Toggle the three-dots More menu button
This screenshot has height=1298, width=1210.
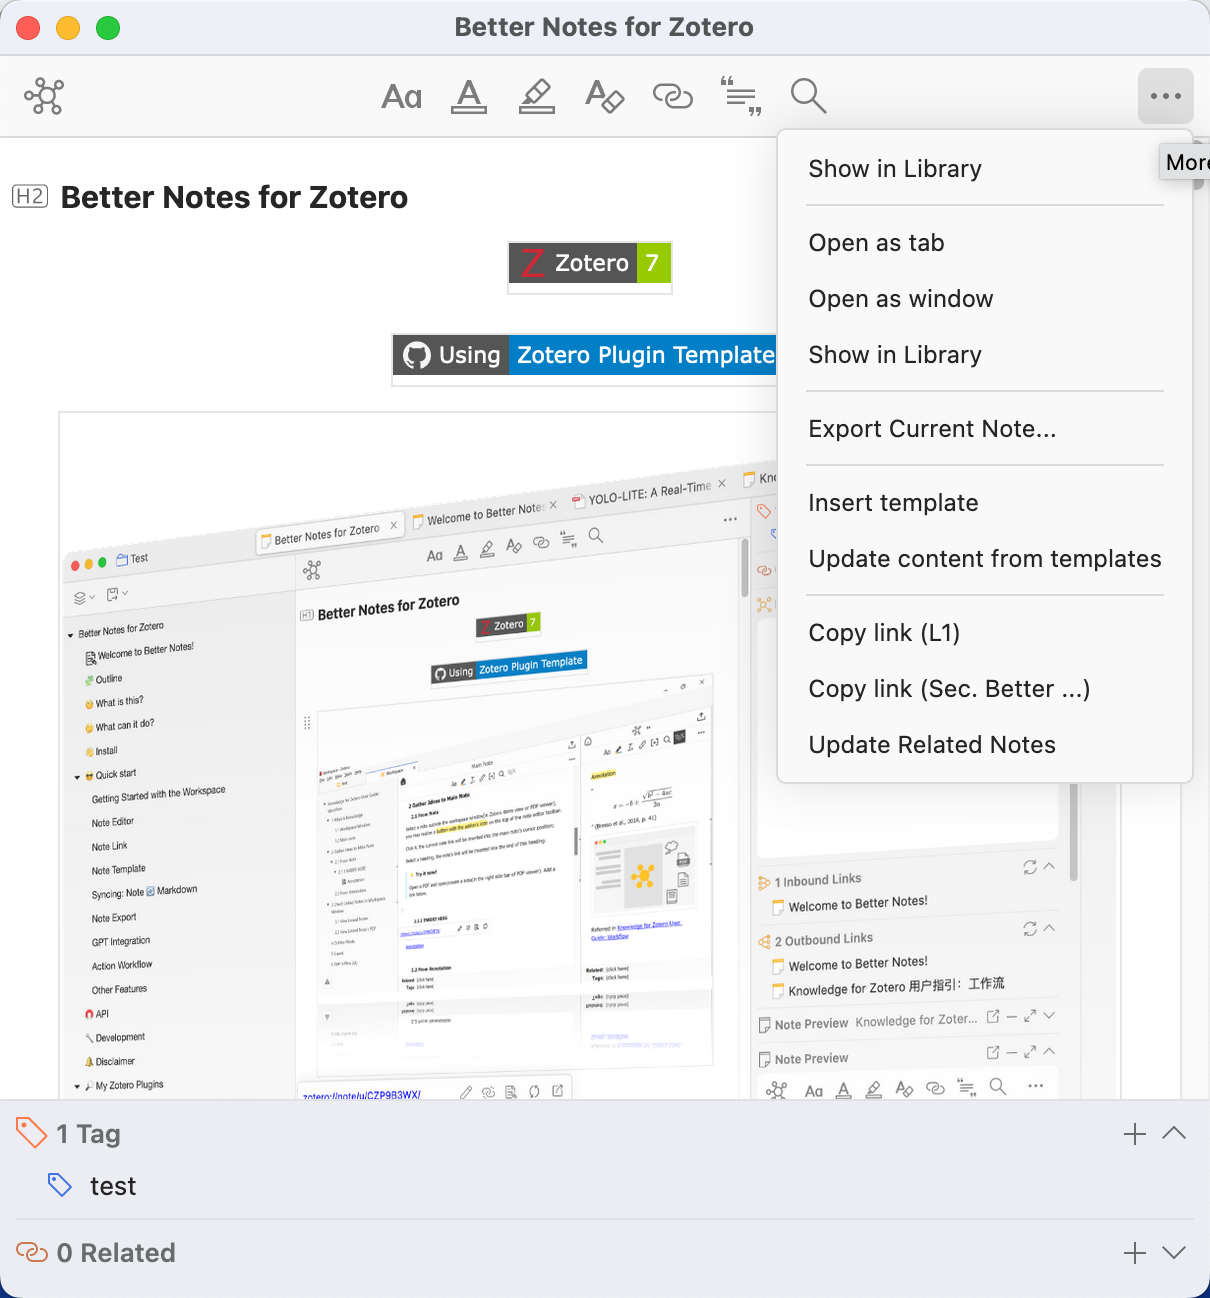(x=1166, y=96)
